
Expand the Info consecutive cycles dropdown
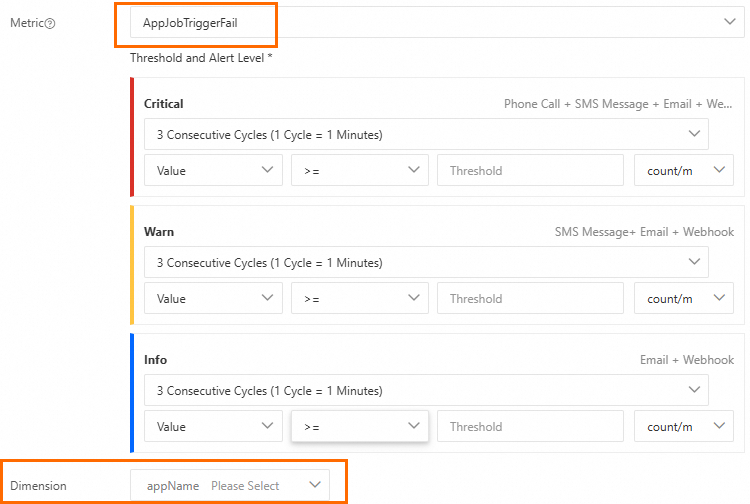425,390
